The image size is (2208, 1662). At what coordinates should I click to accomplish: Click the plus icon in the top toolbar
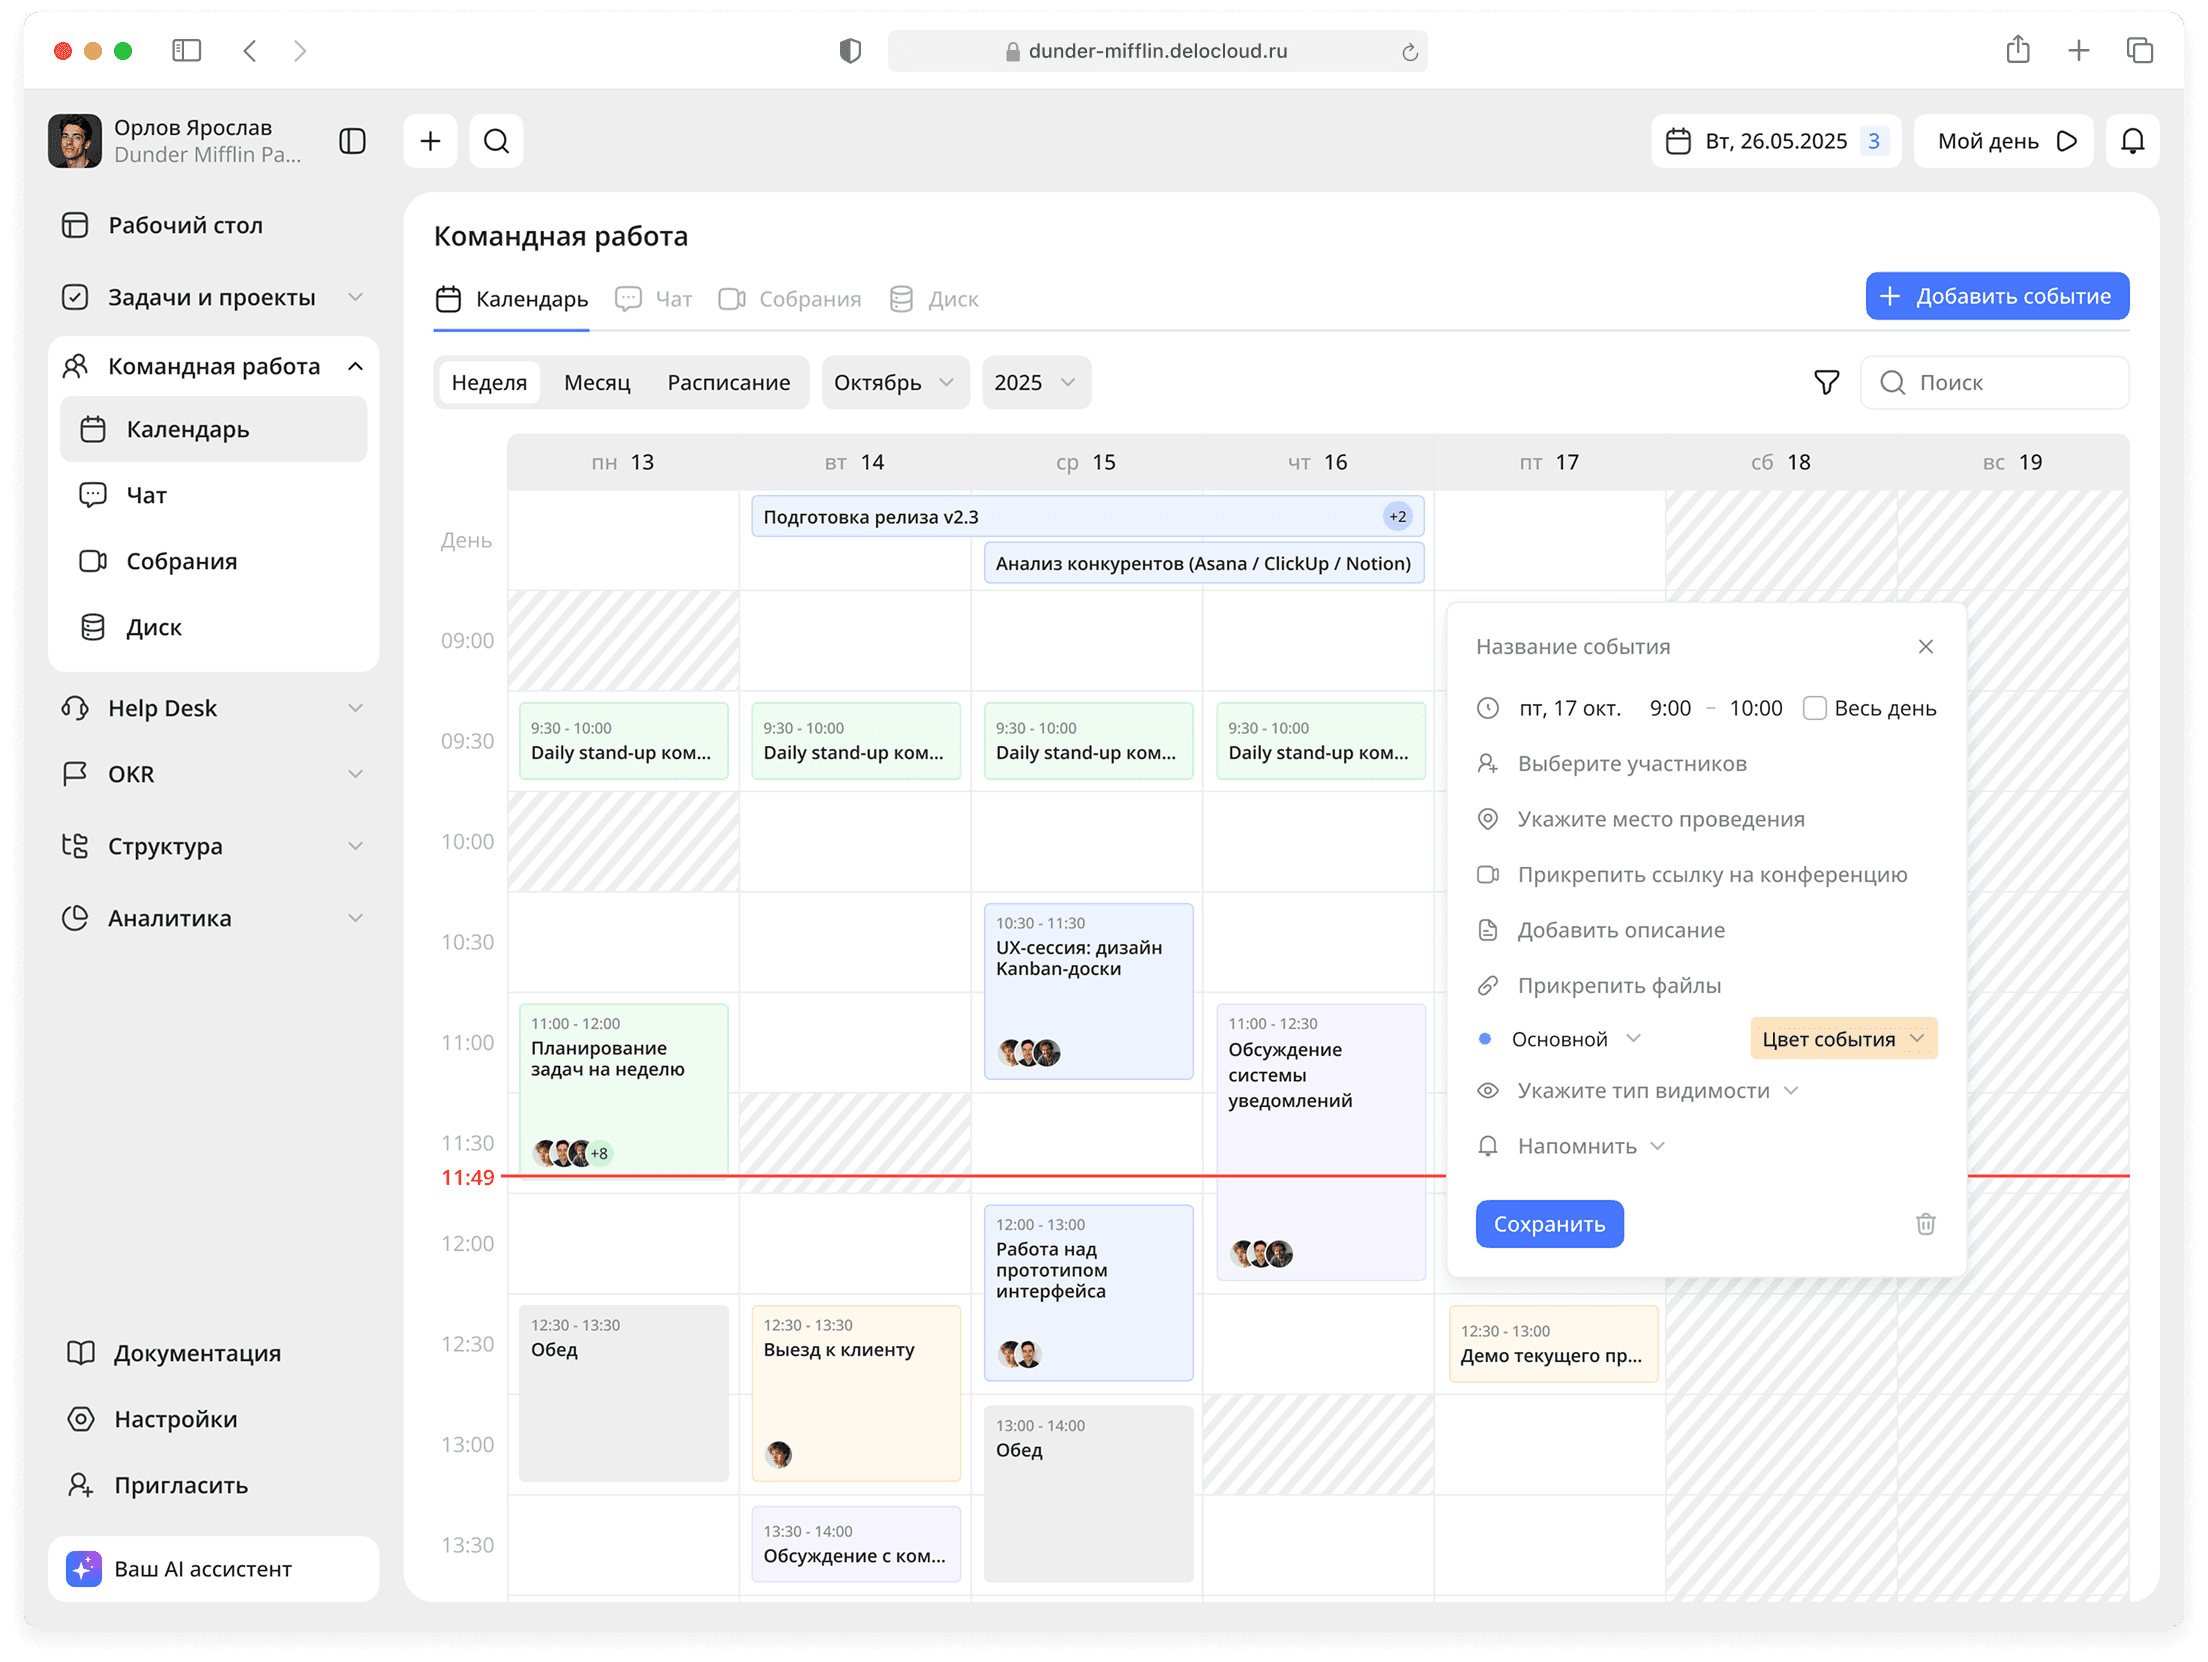tap(430, 140)
